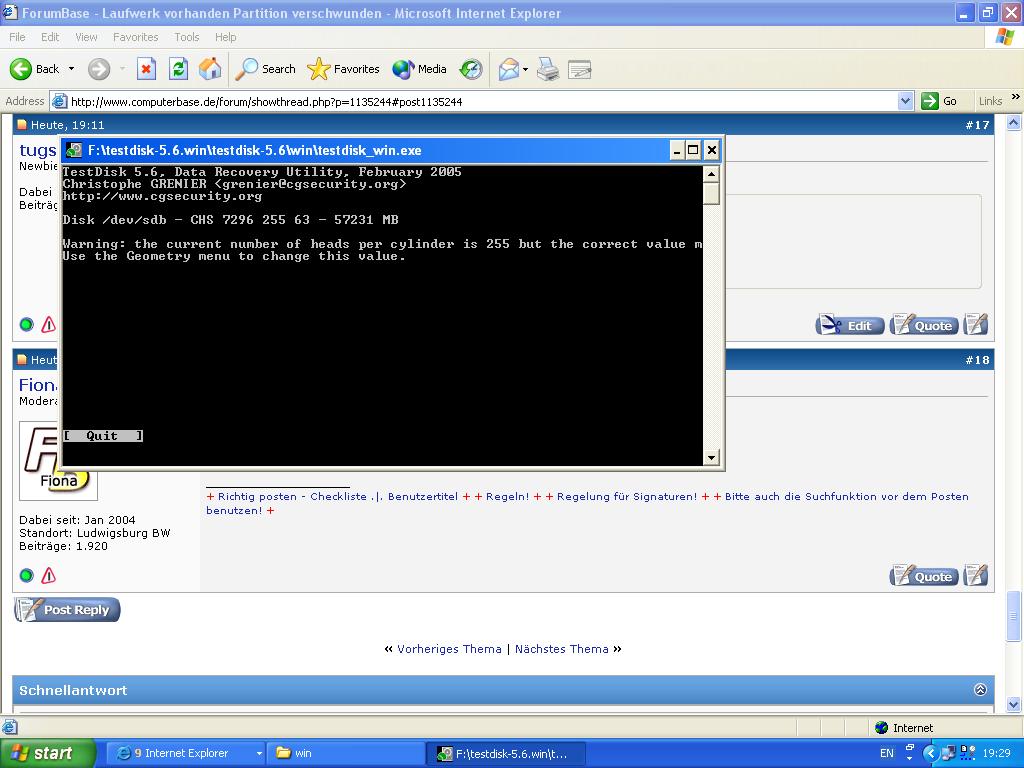Image resolution: width=1024 pixels, height=768 pixels.
Task: Click the testdisk-5.6.win taskbar button
Action: click(506, 753)
